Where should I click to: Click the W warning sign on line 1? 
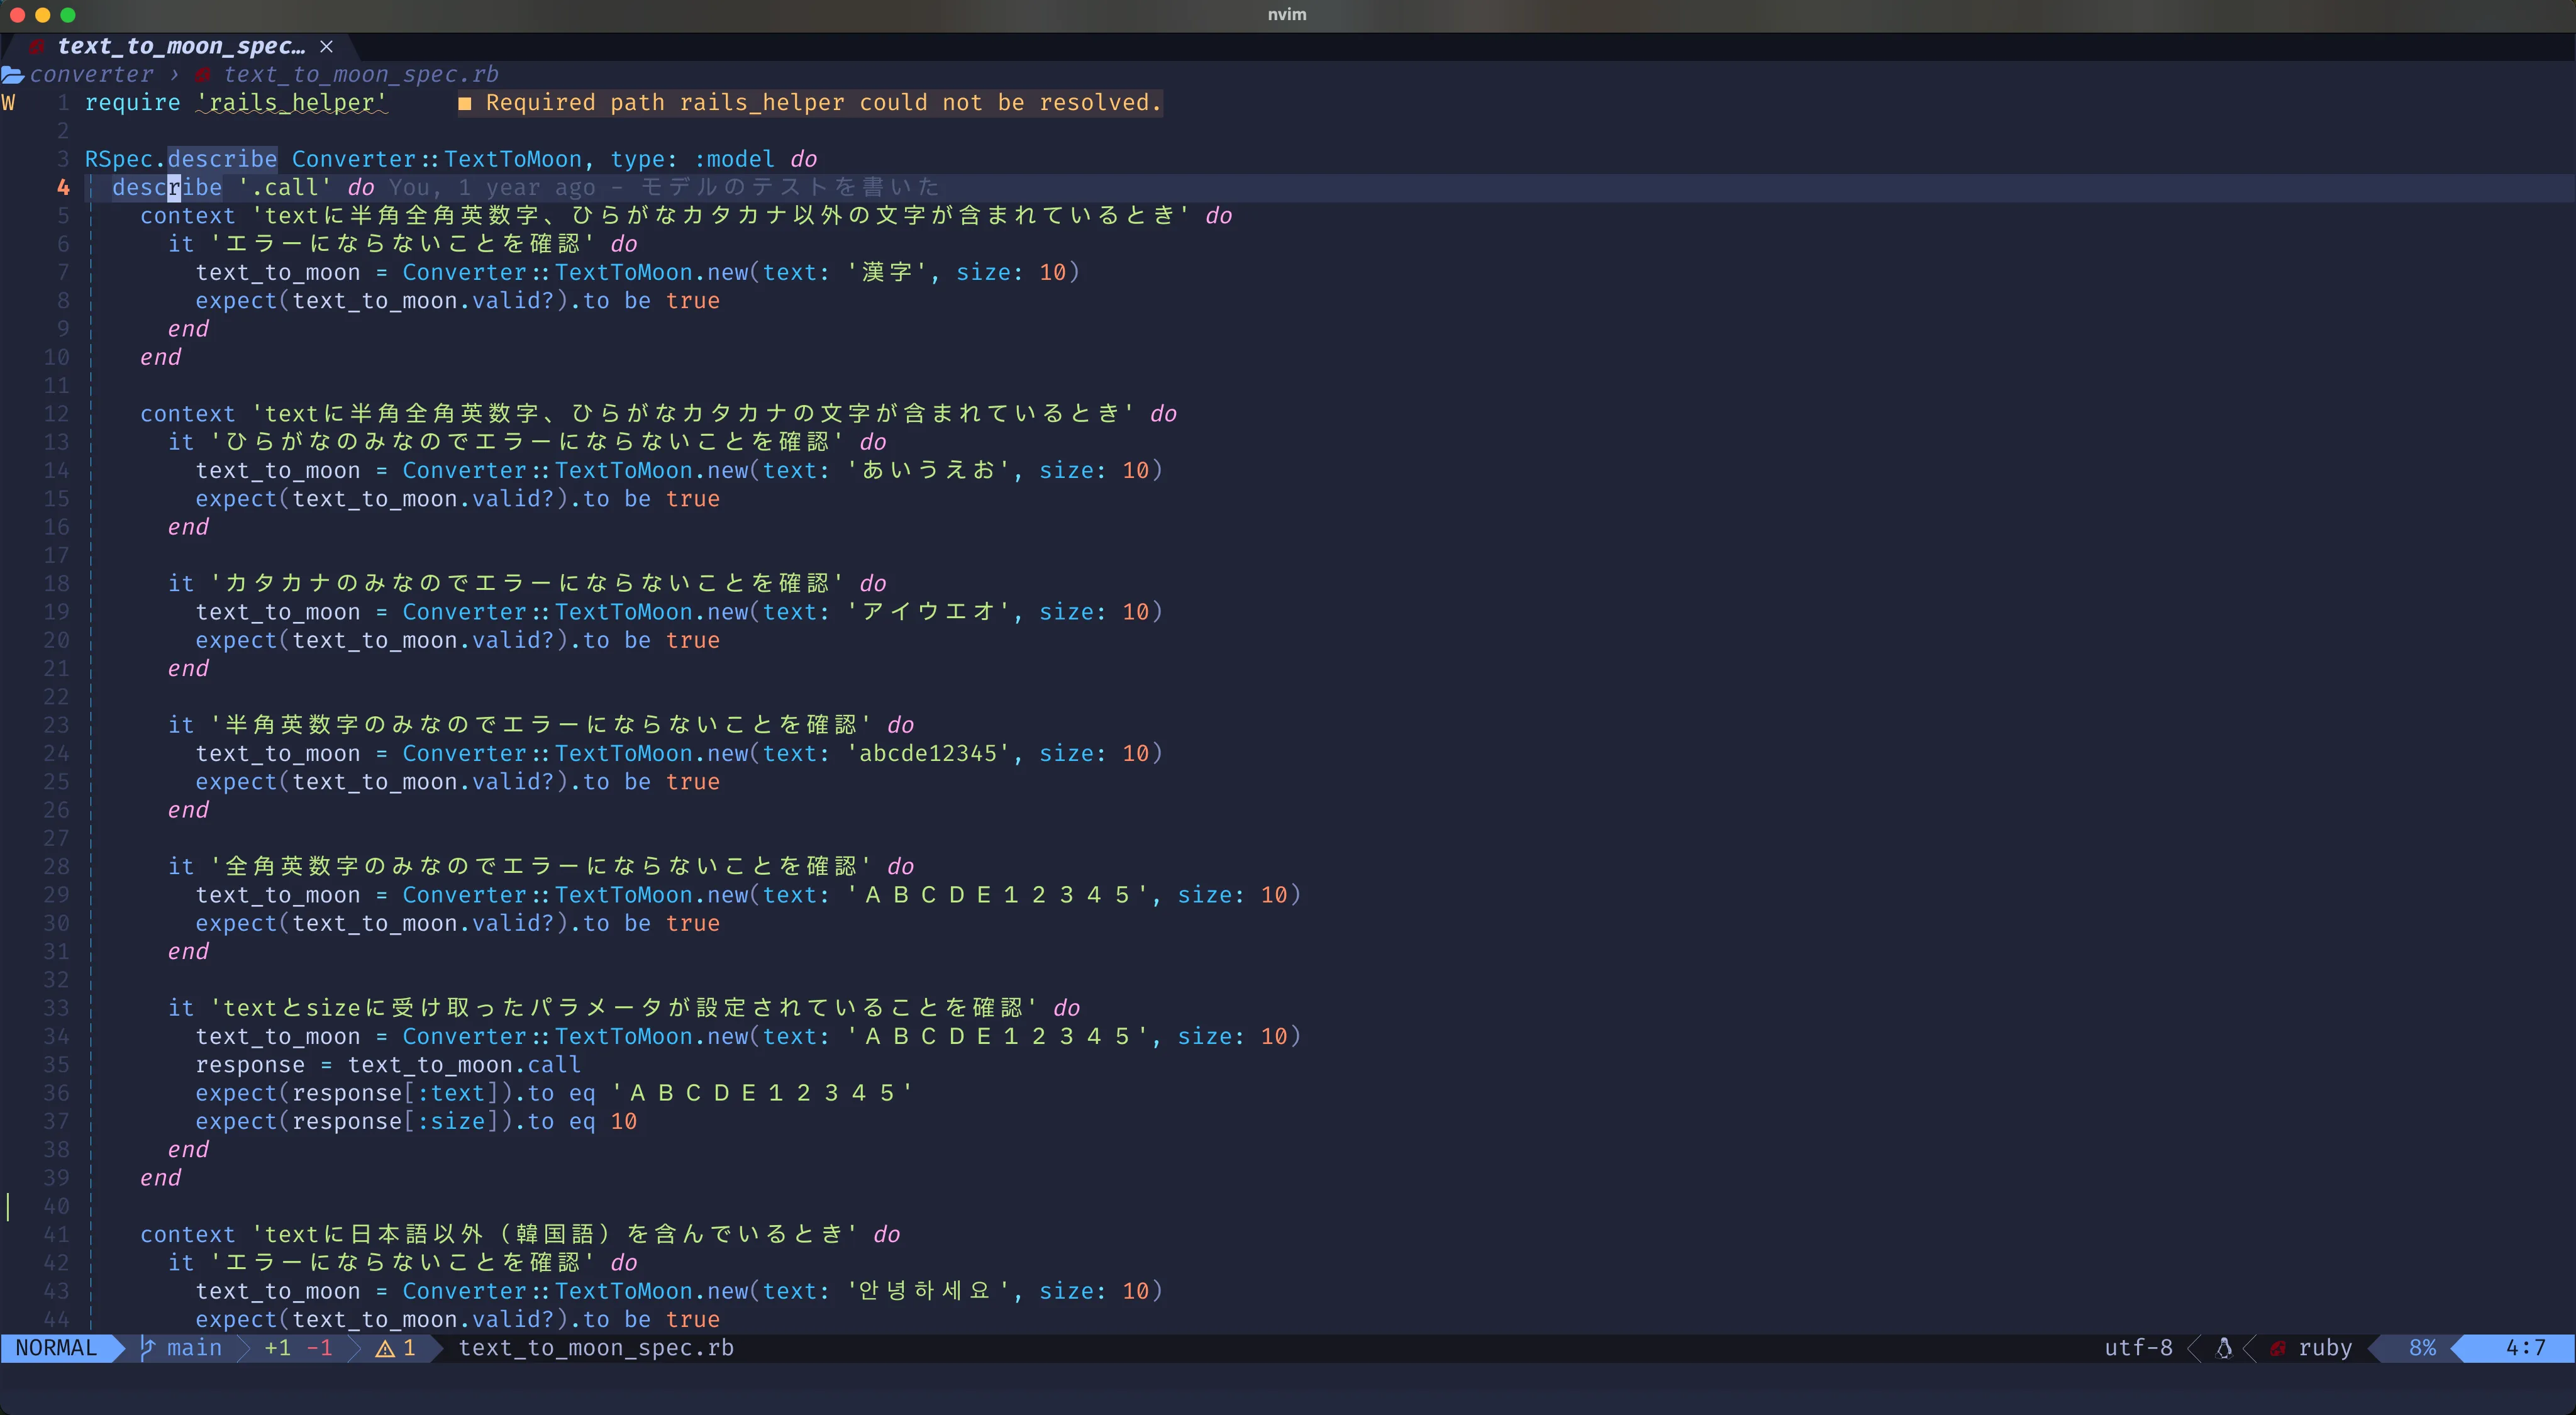(9, 103)
